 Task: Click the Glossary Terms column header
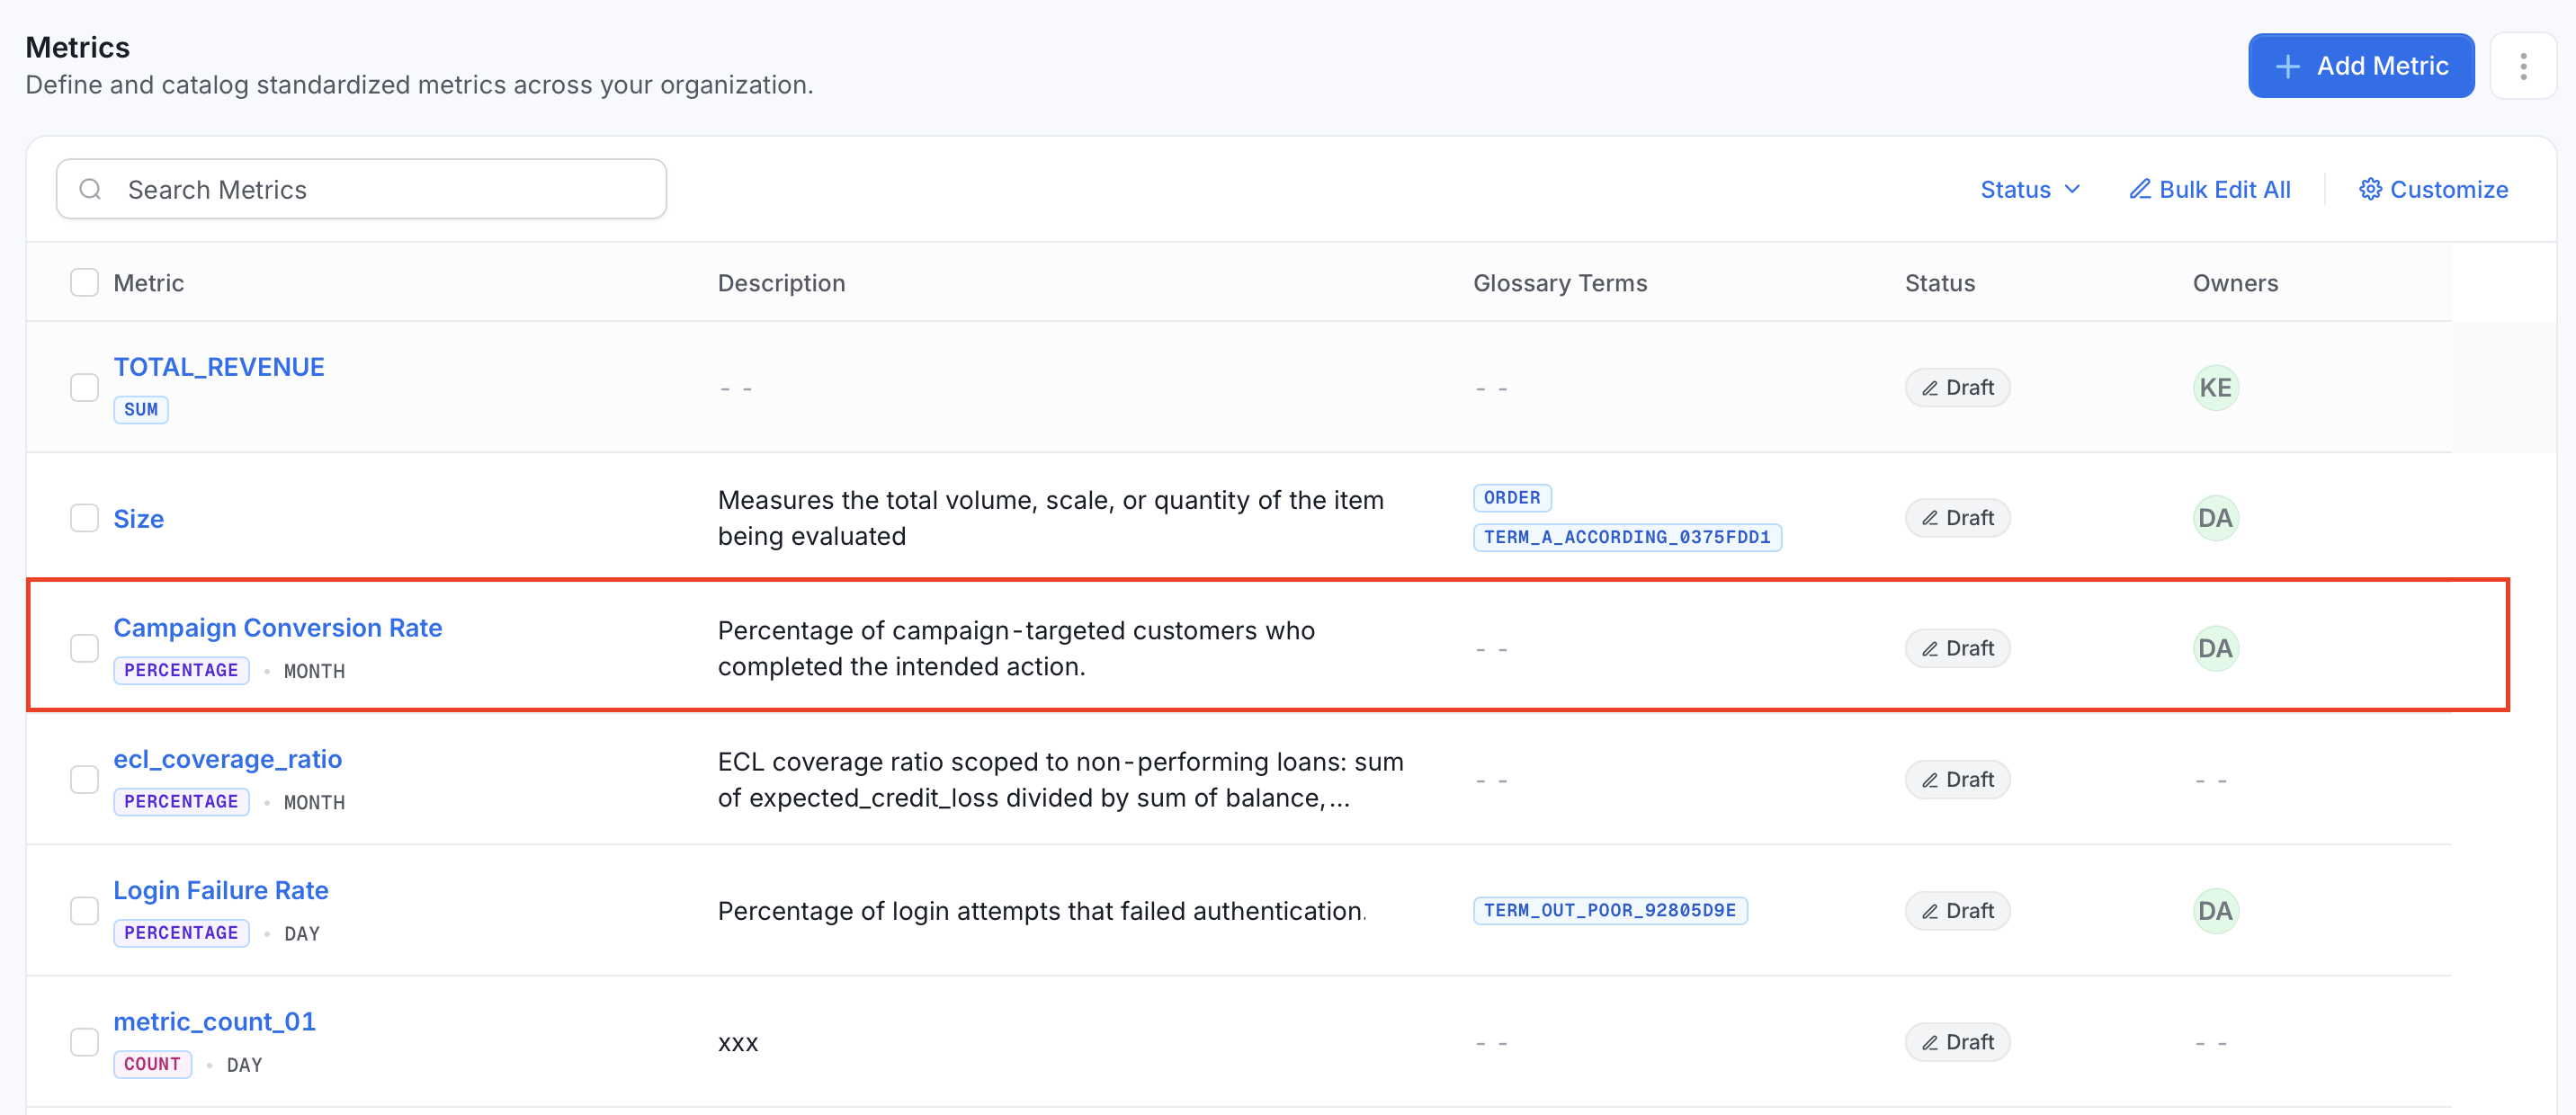click(x=1560, y=283)
